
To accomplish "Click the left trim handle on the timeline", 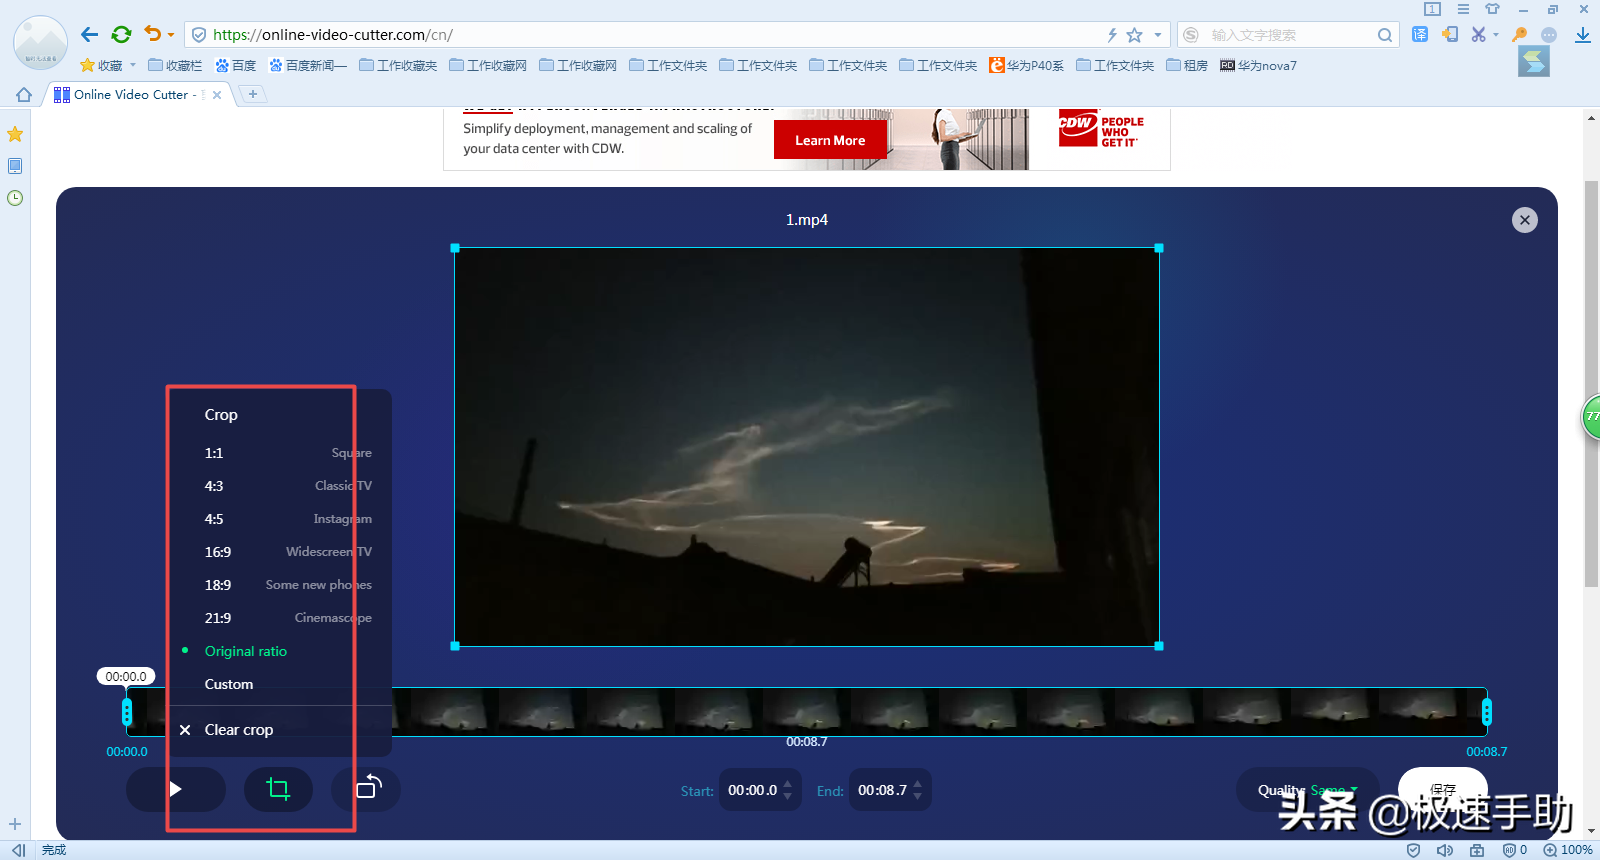I will pos(127,712).
